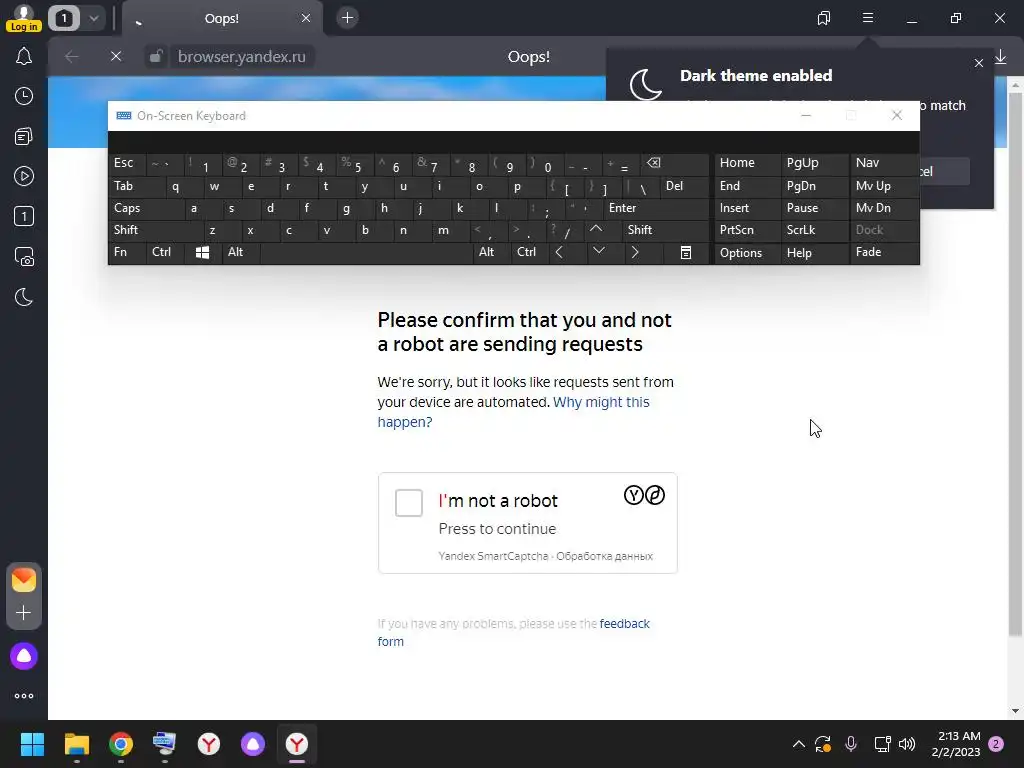Open volume control in system tray
This screenshot has width=1024, height=768.
tap(906, 744)
